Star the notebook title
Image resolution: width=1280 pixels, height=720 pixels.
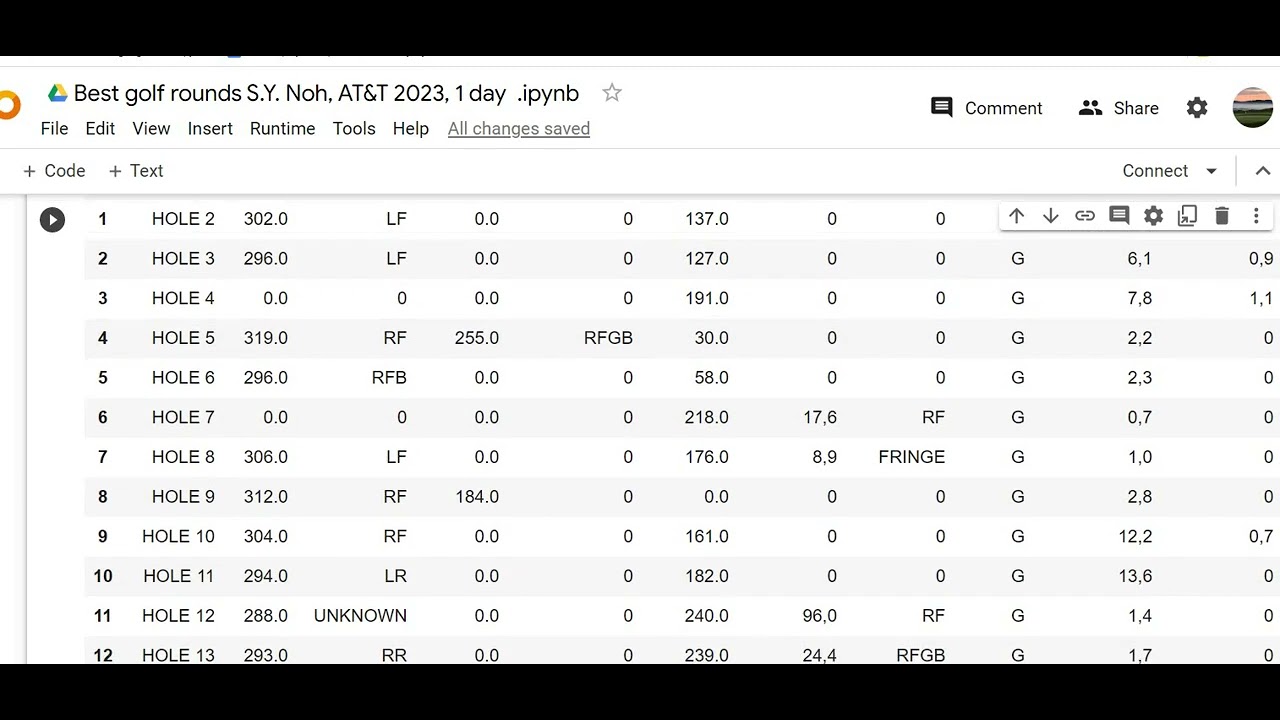pyautogui.click(x=612, y=93)
